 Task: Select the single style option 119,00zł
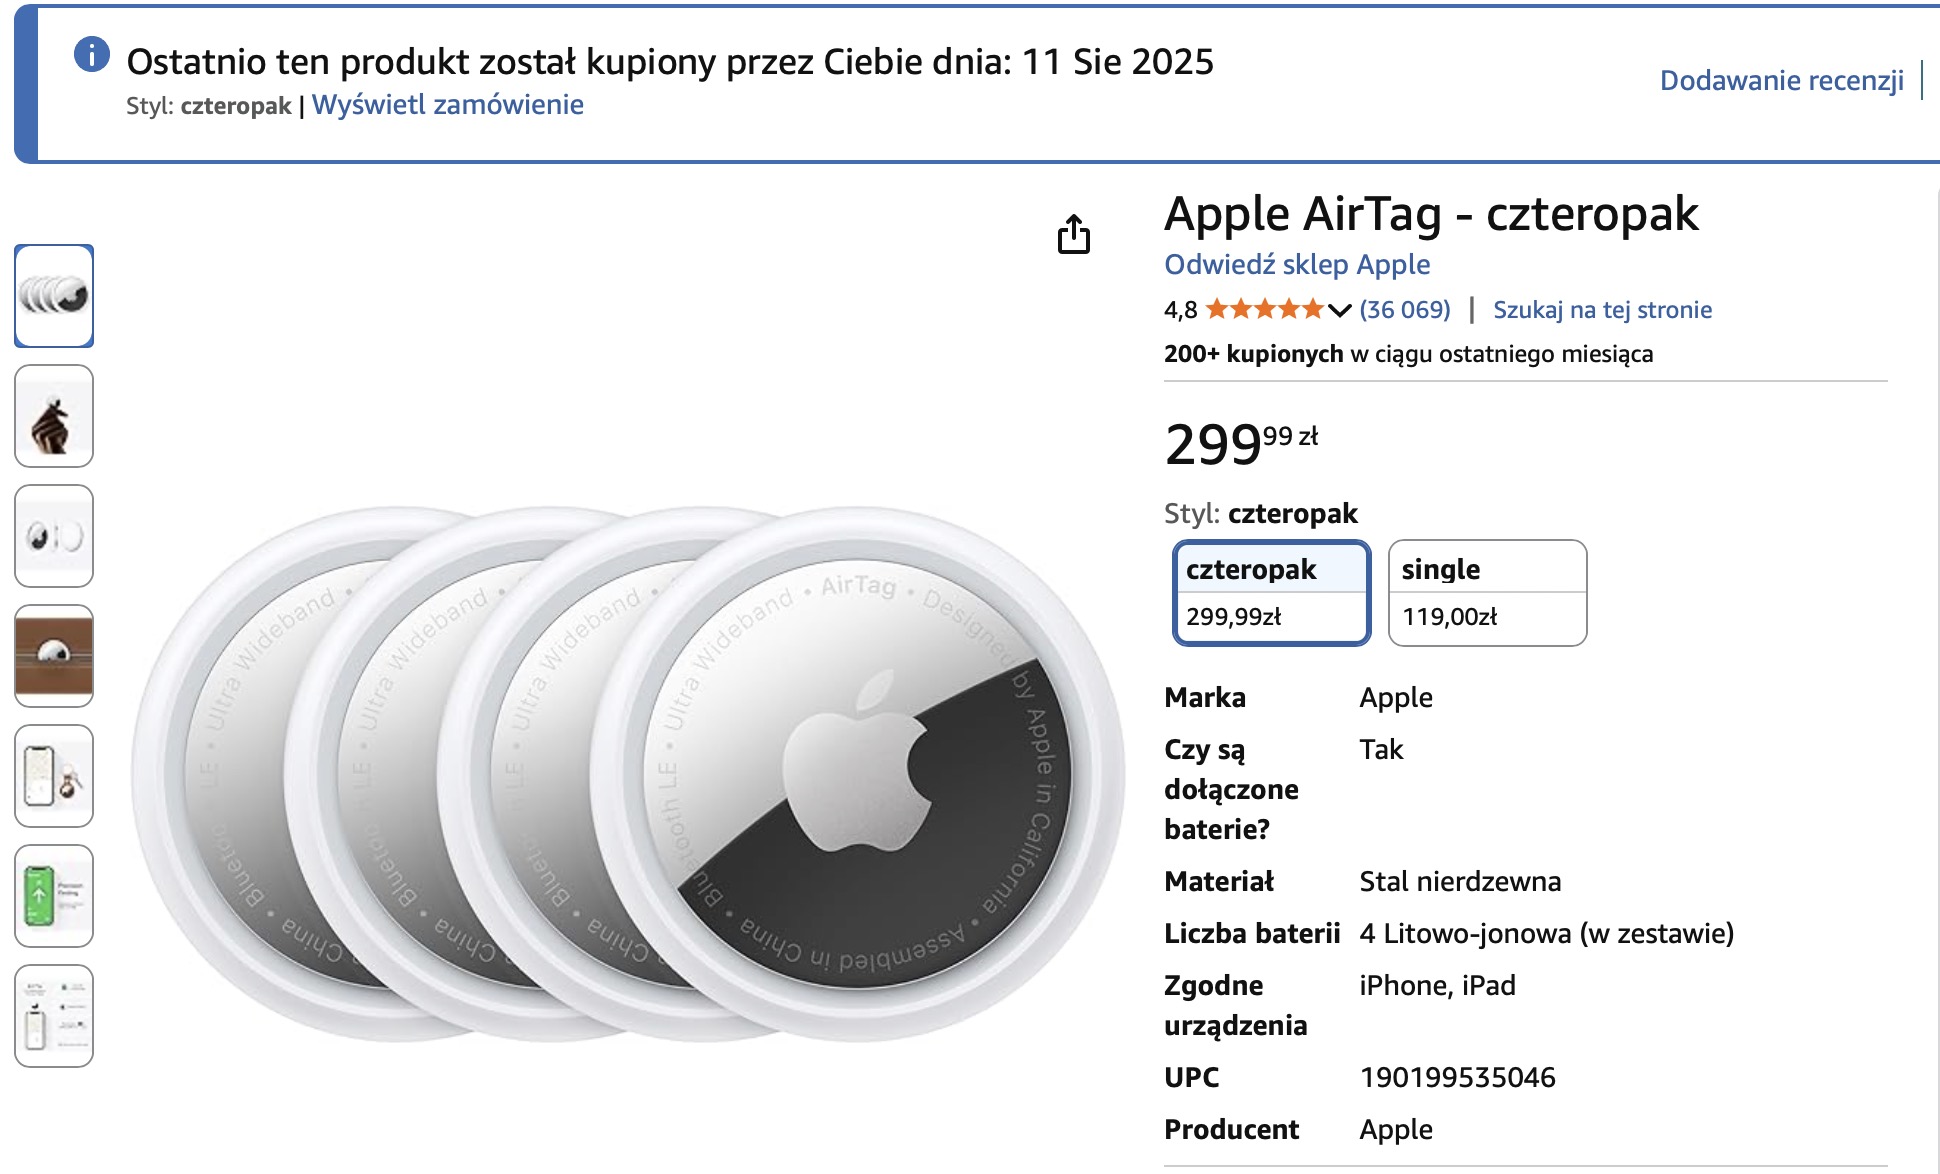(x=1487, y=593)
